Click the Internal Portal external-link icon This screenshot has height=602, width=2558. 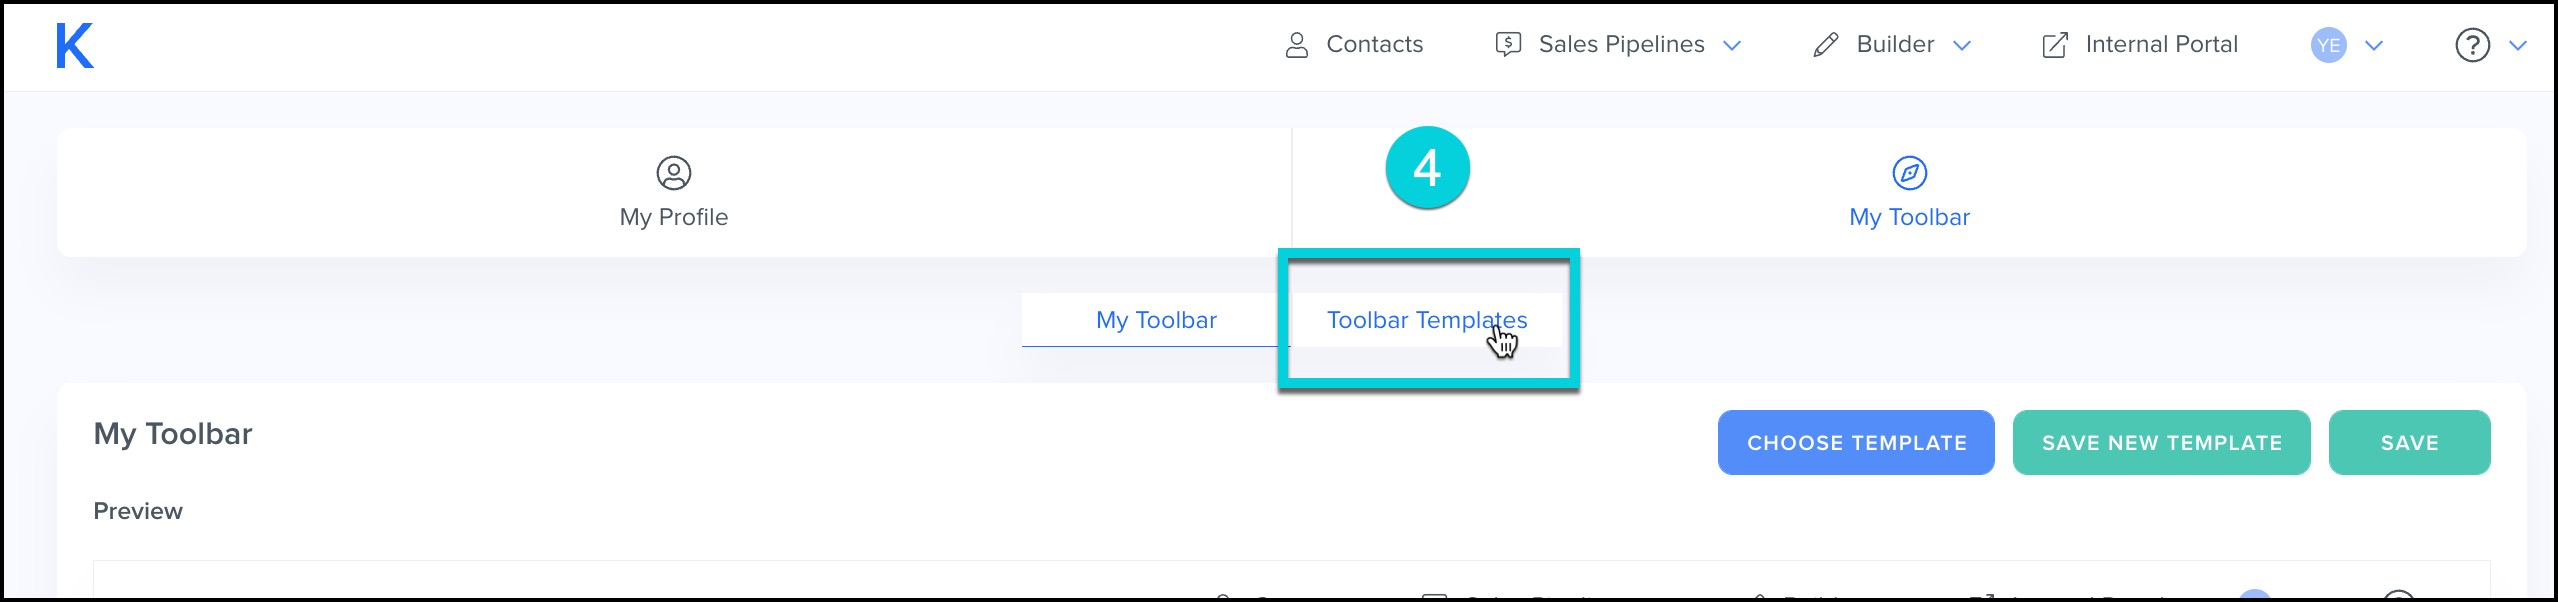(x=2054, y=45)
